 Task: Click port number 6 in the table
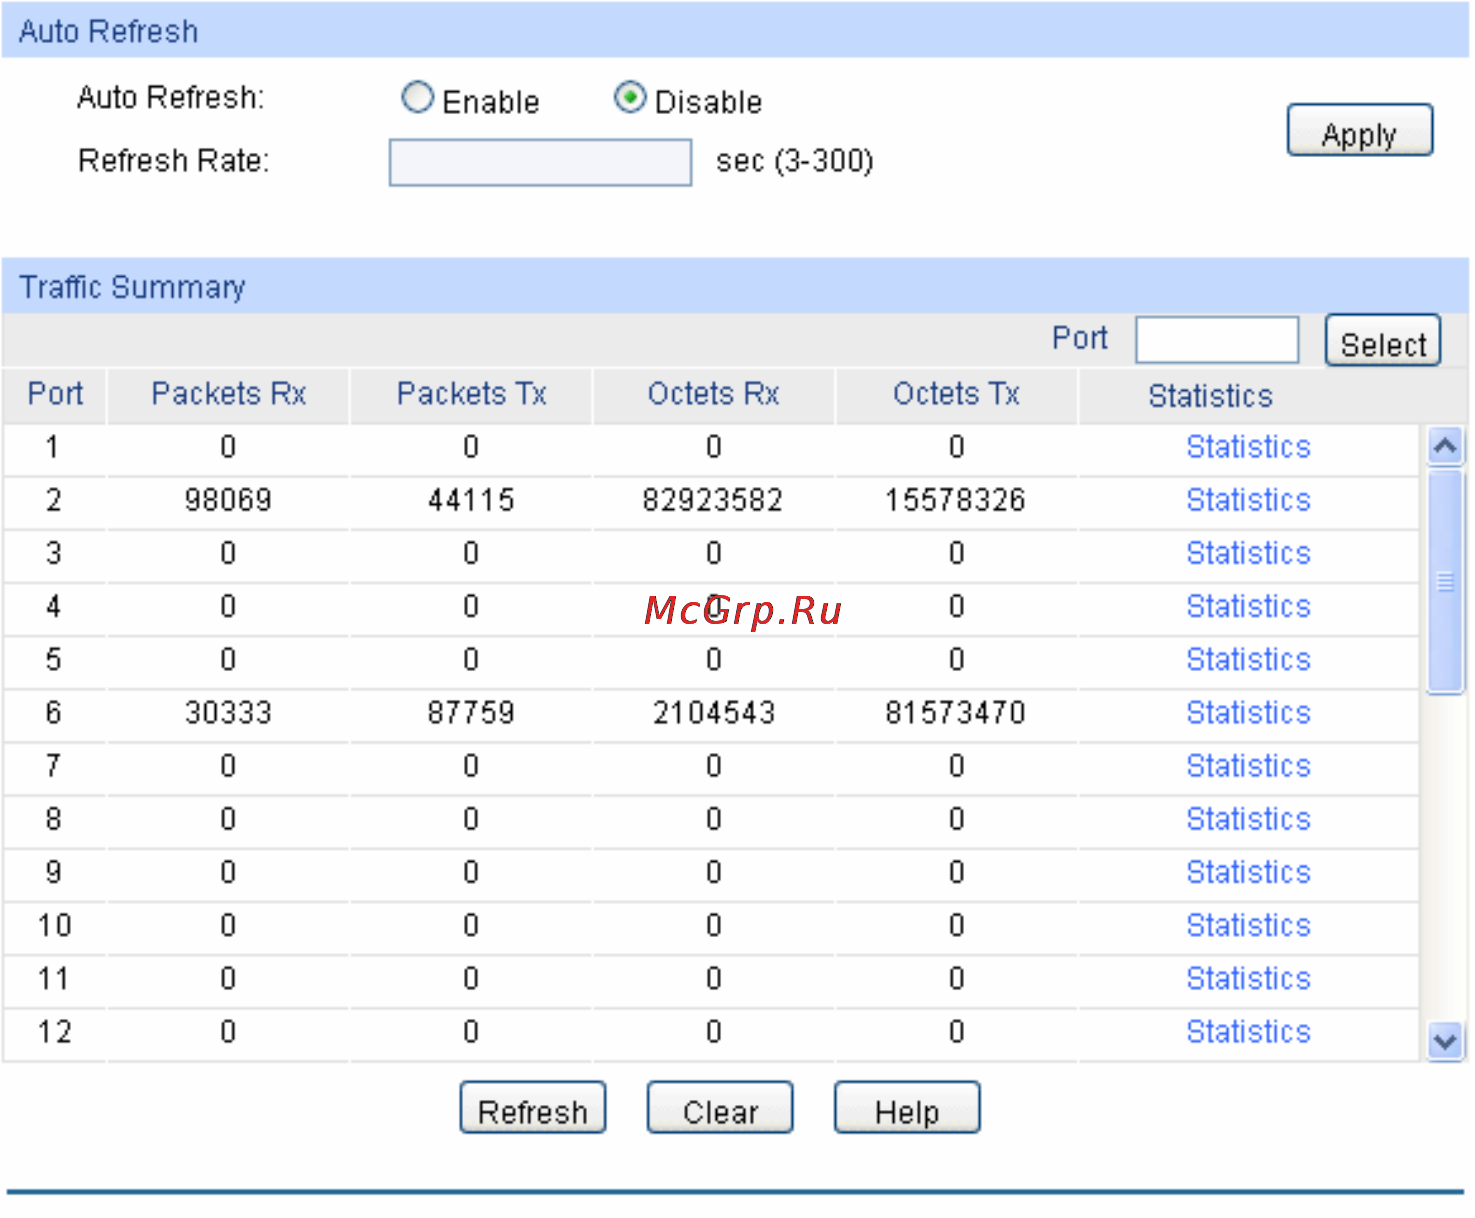click(53, 713)
